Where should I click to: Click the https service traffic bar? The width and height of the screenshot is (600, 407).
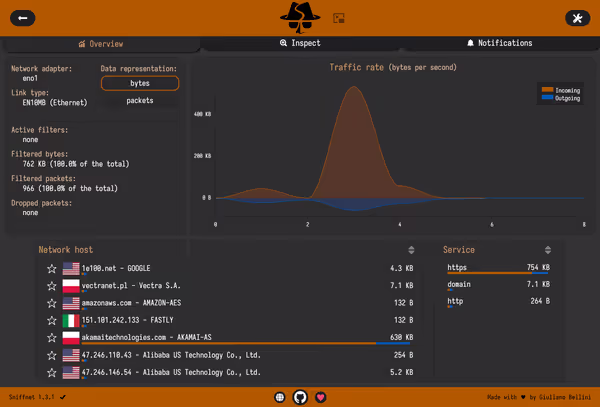point(498,272)
